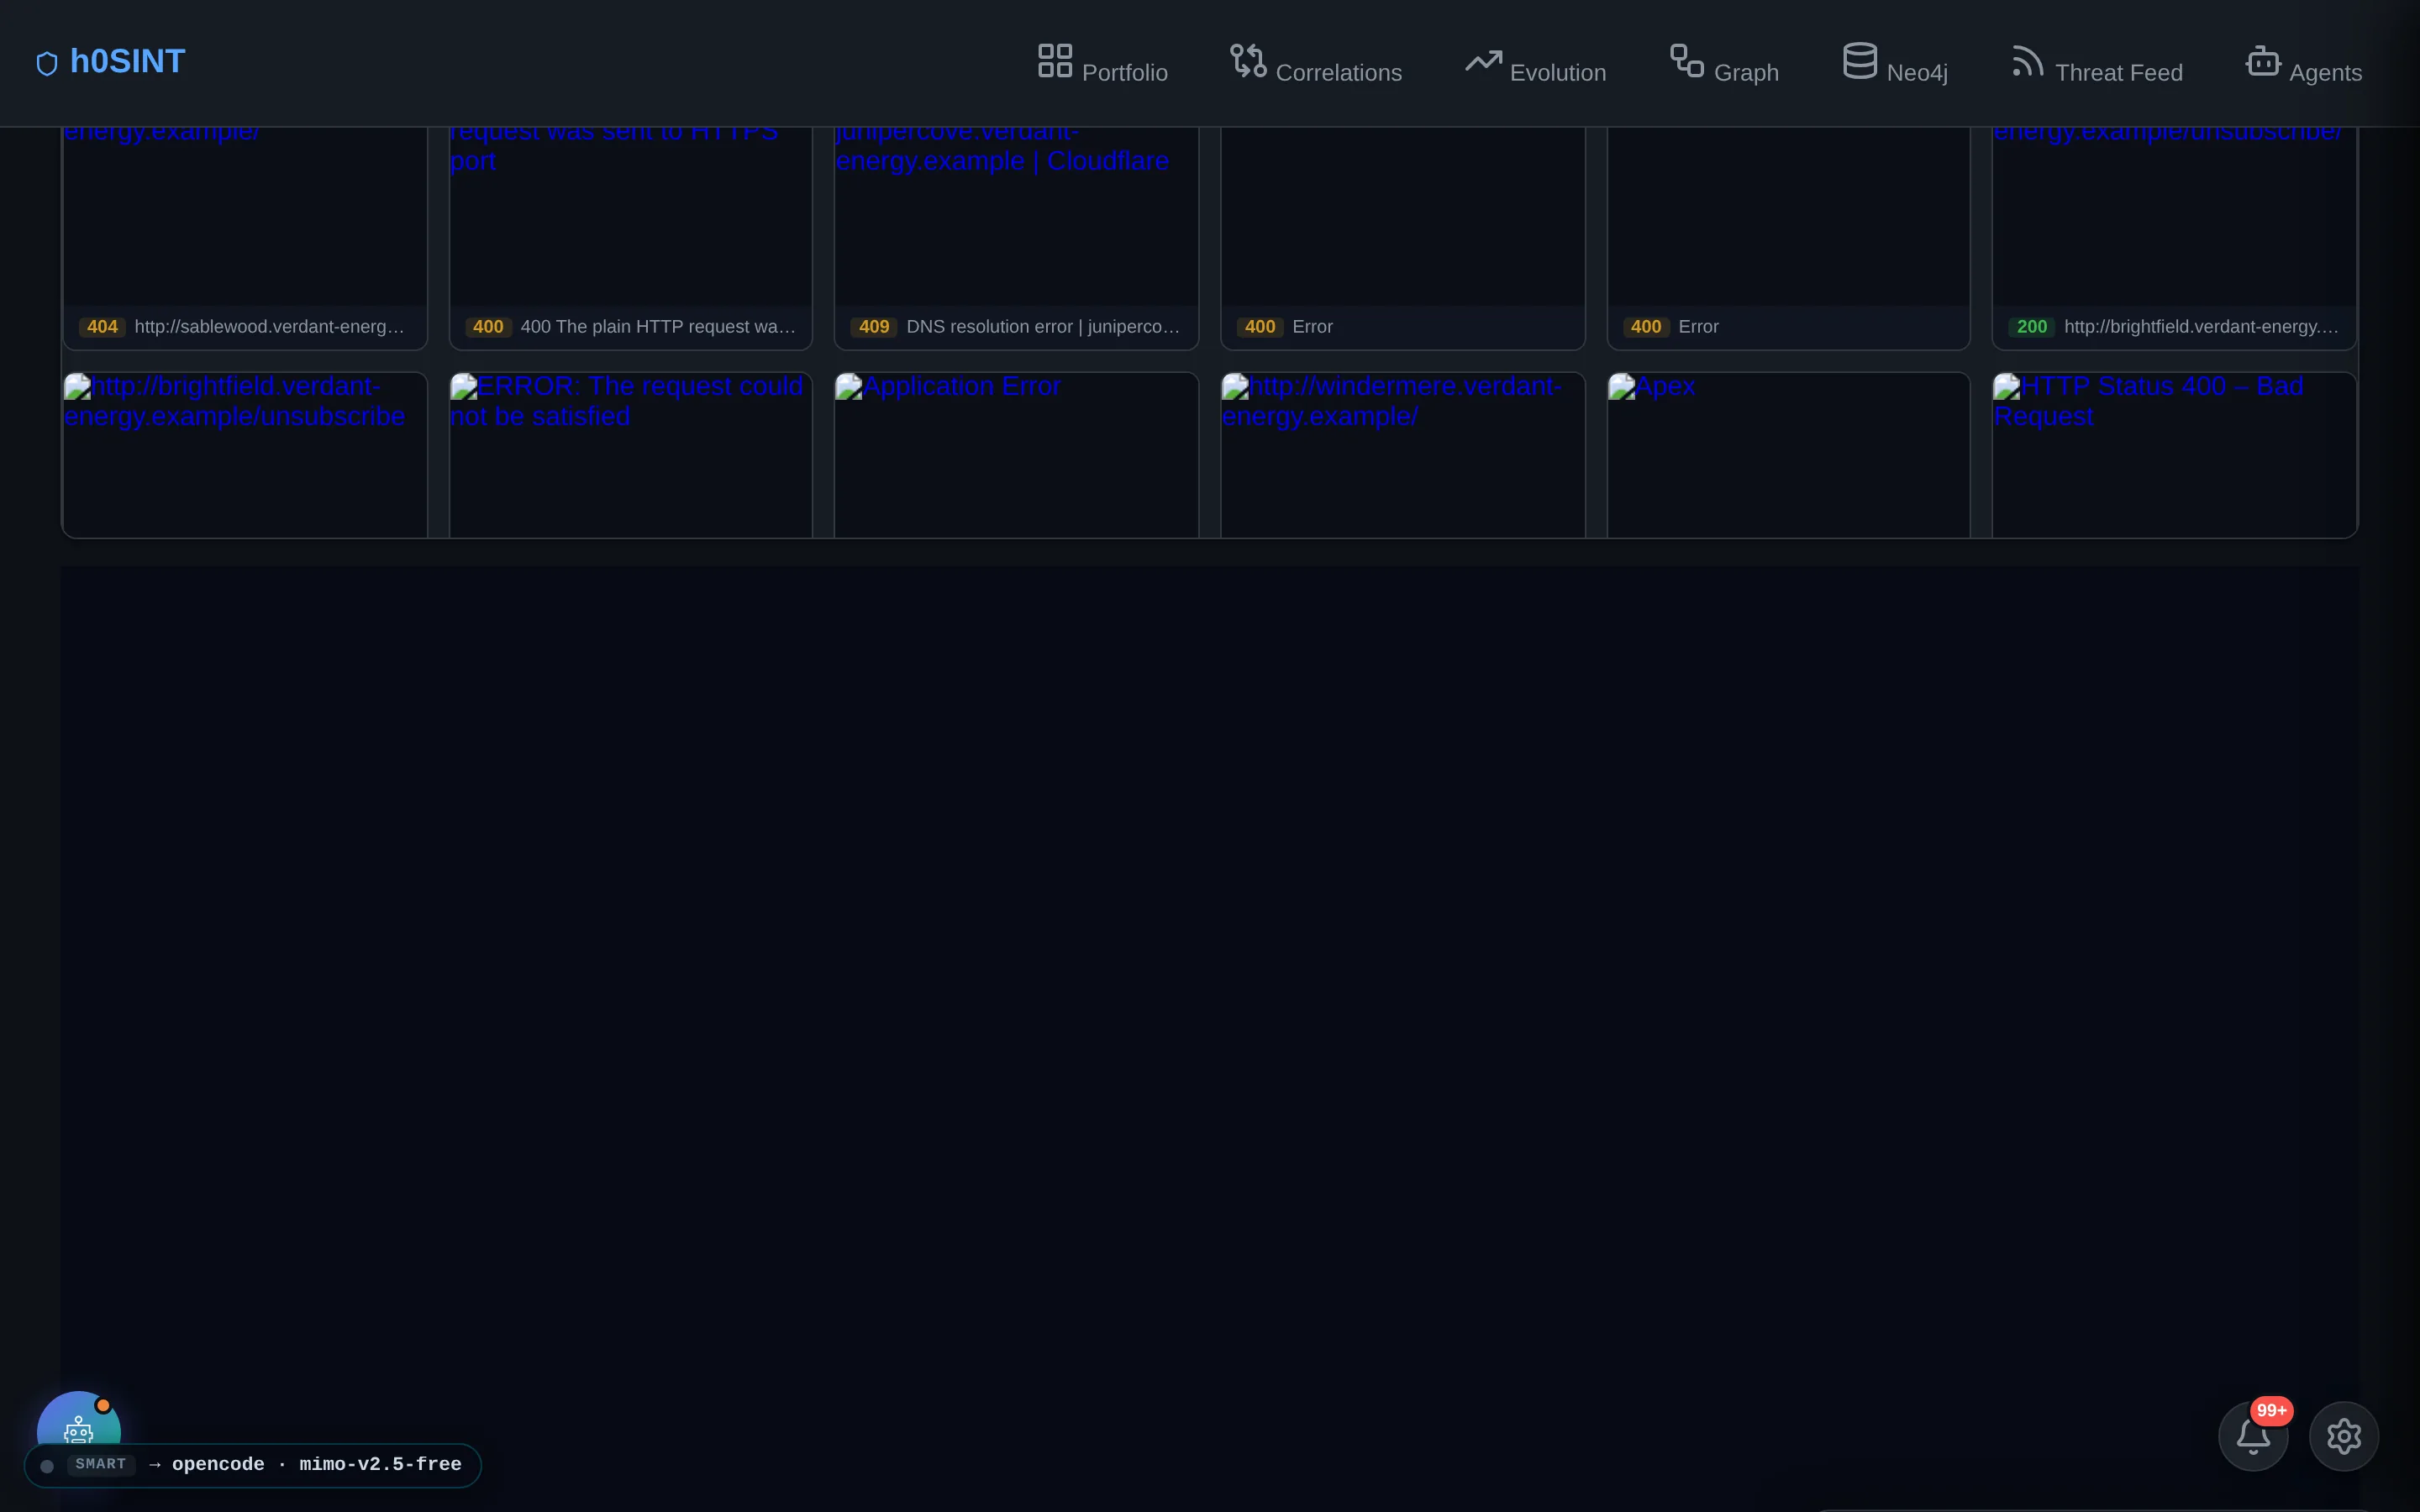Open the 'ERROR: The request could not be satisfied' thumbnail
Screen dimensions: 2420x1512
(631, 455)
